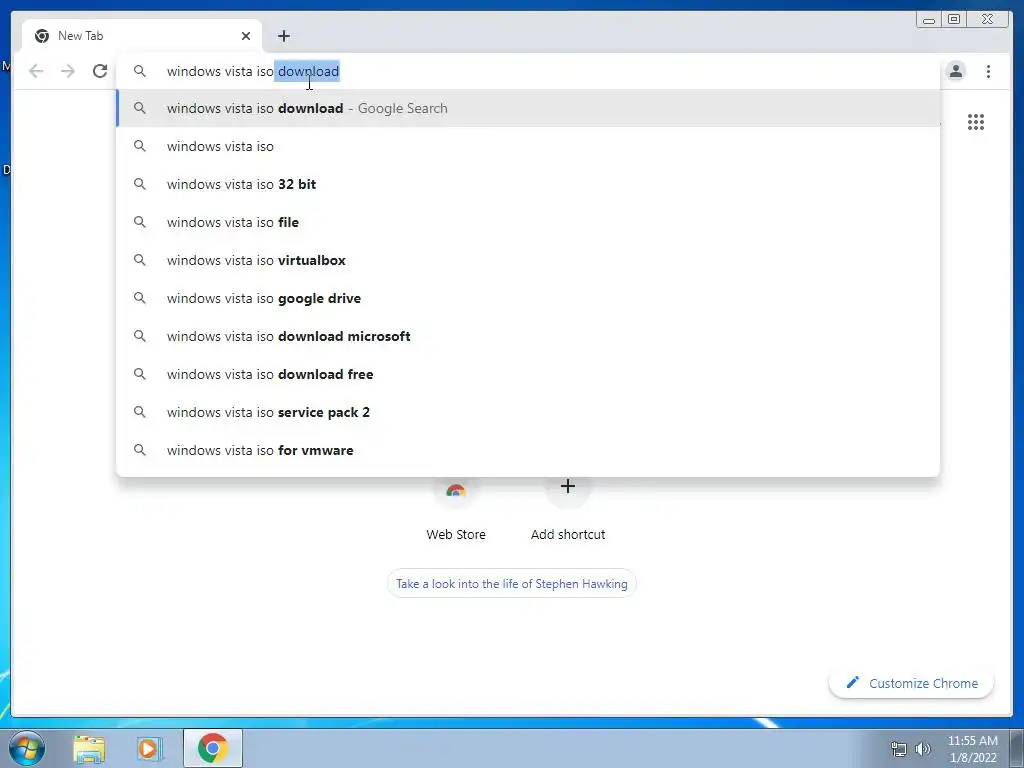This screenshot has width=1024, height=768.
Task: Click the Add shortcut plus tile
Action: pos(568,511)
